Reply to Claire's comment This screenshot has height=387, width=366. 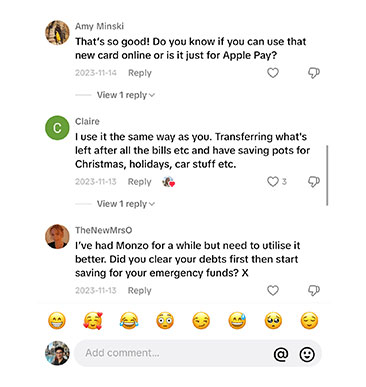tap(139, 182)
